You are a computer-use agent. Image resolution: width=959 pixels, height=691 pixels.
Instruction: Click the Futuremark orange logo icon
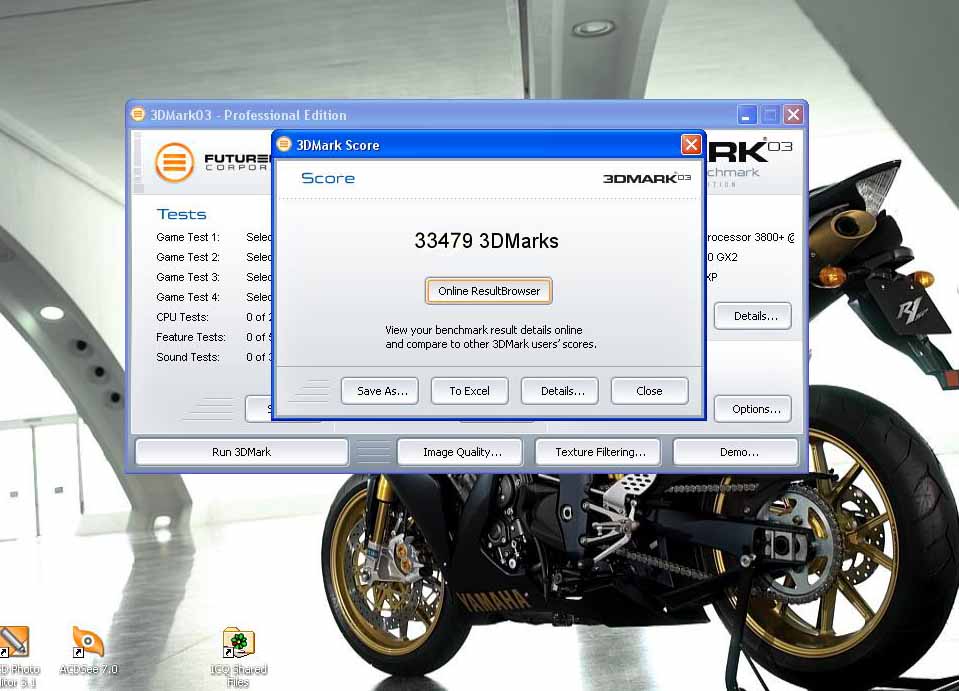[x=174, y=163]
